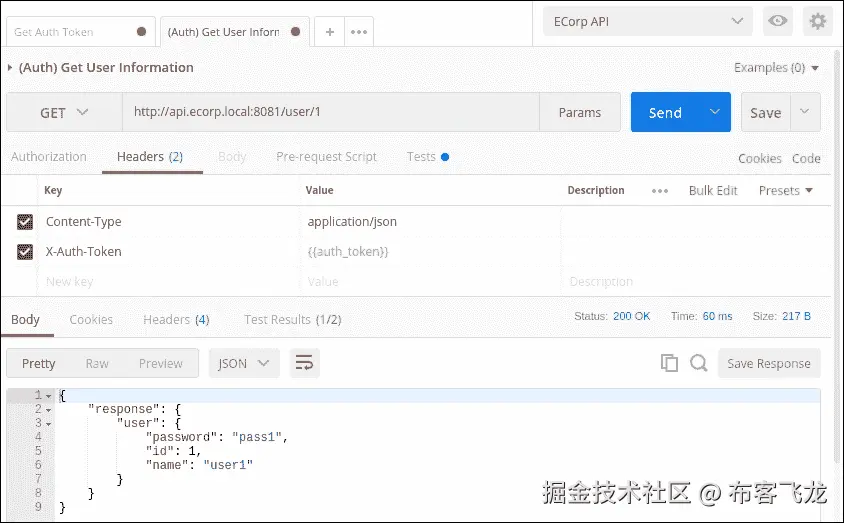The width and height of the screenshot is (844, 523).
Task: Save the current request
Action: click(x=766, y=112)
